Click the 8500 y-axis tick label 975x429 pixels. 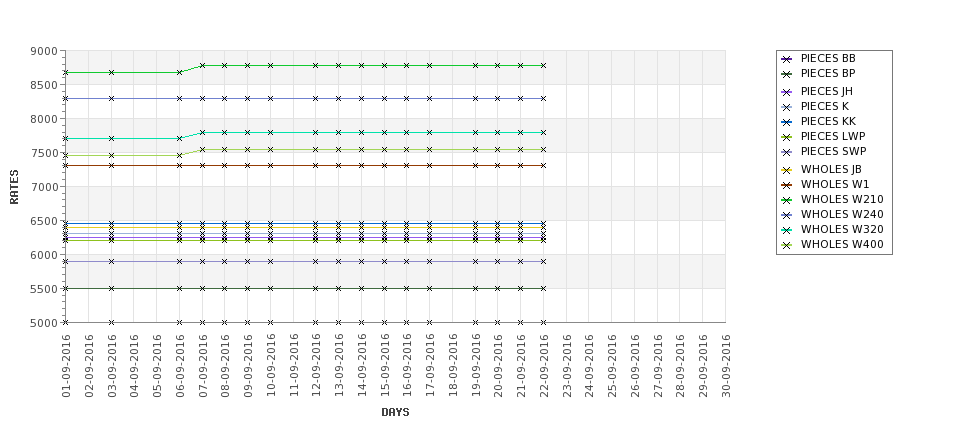click(x=44, y=85)
